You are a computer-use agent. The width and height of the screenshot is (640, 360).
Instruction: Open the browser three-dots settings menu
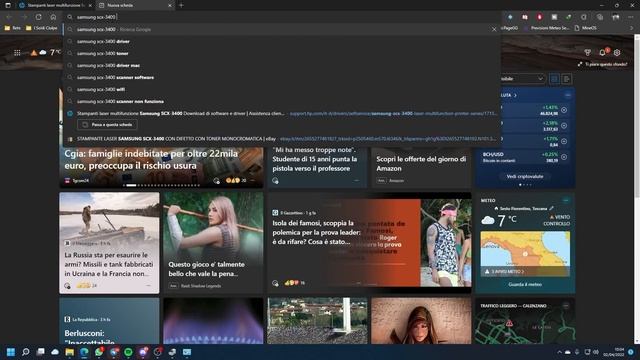[x=631, y=17]
